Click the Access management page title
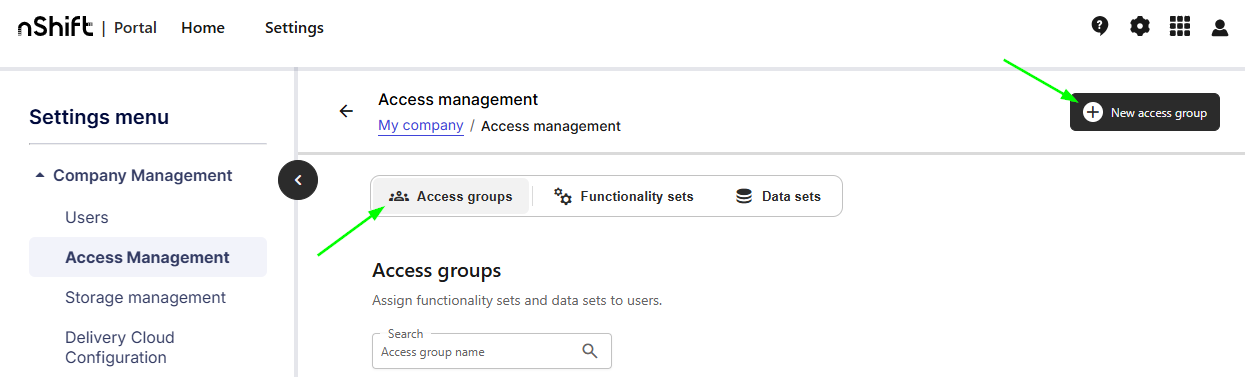 (x=458, y=99)
